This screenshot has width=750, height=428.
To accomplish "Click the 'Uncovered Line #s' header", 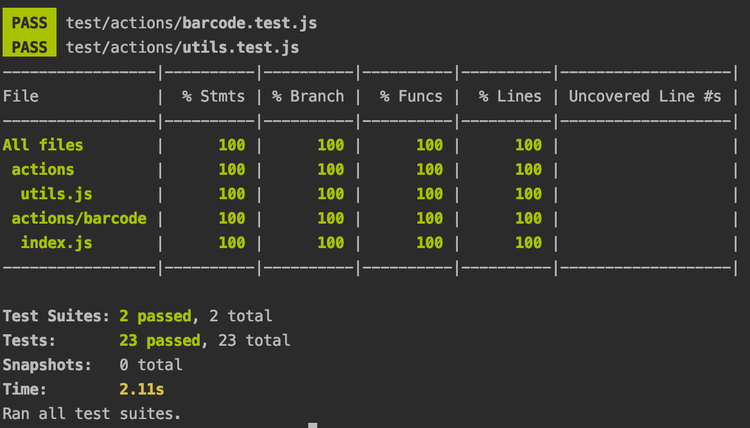I will click(645, 96).
